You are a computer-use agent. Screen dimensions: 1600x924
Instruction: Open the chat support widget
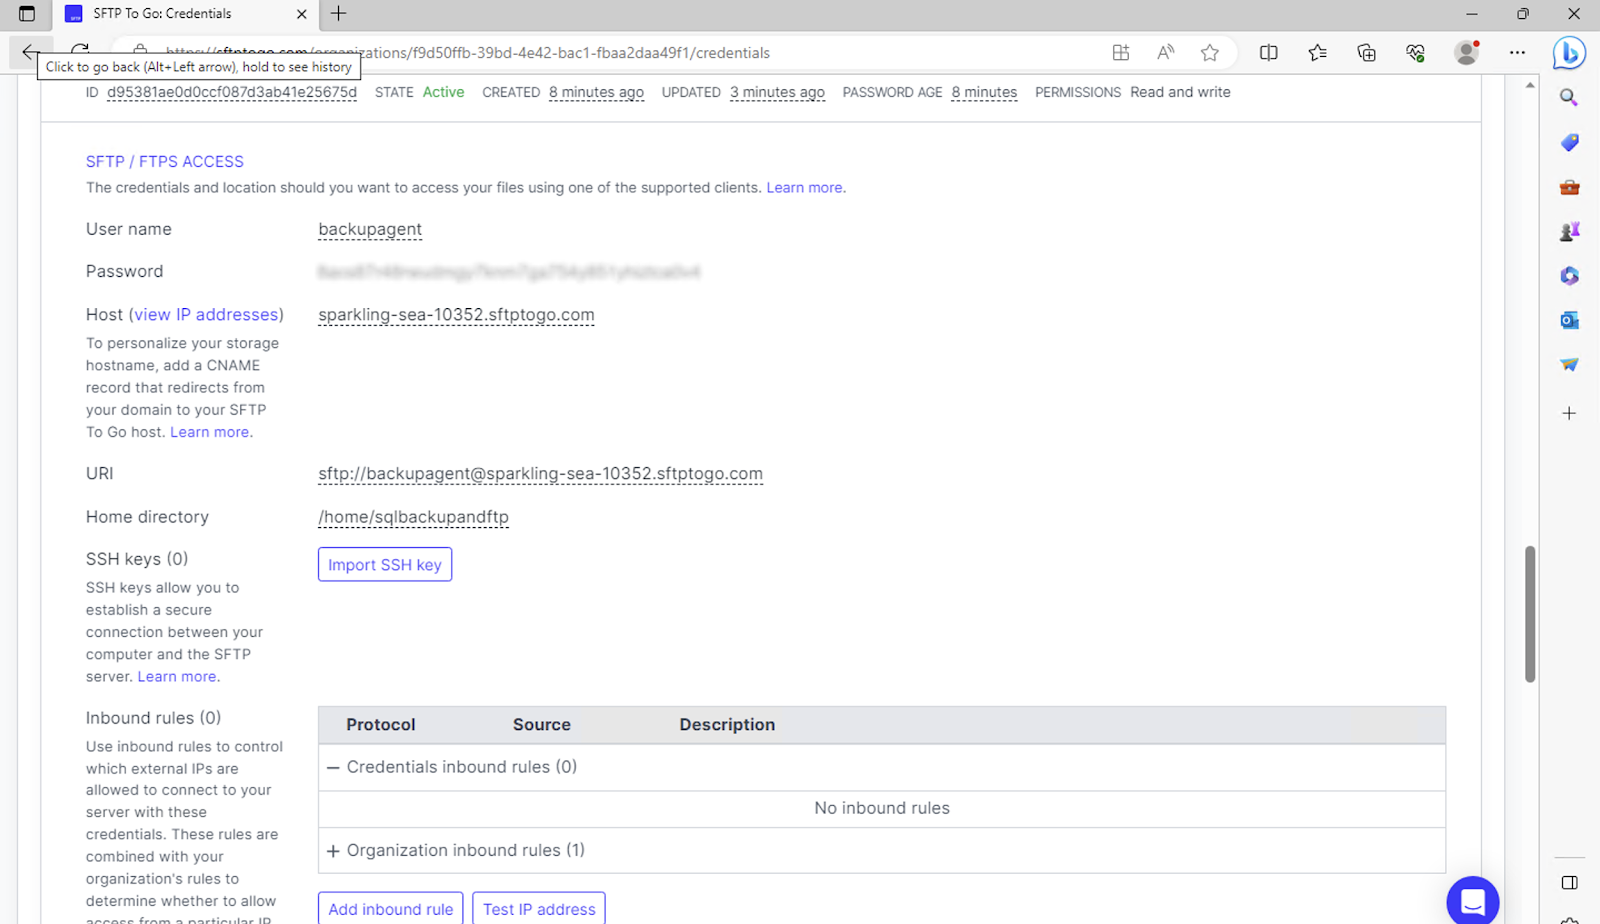1472,901
